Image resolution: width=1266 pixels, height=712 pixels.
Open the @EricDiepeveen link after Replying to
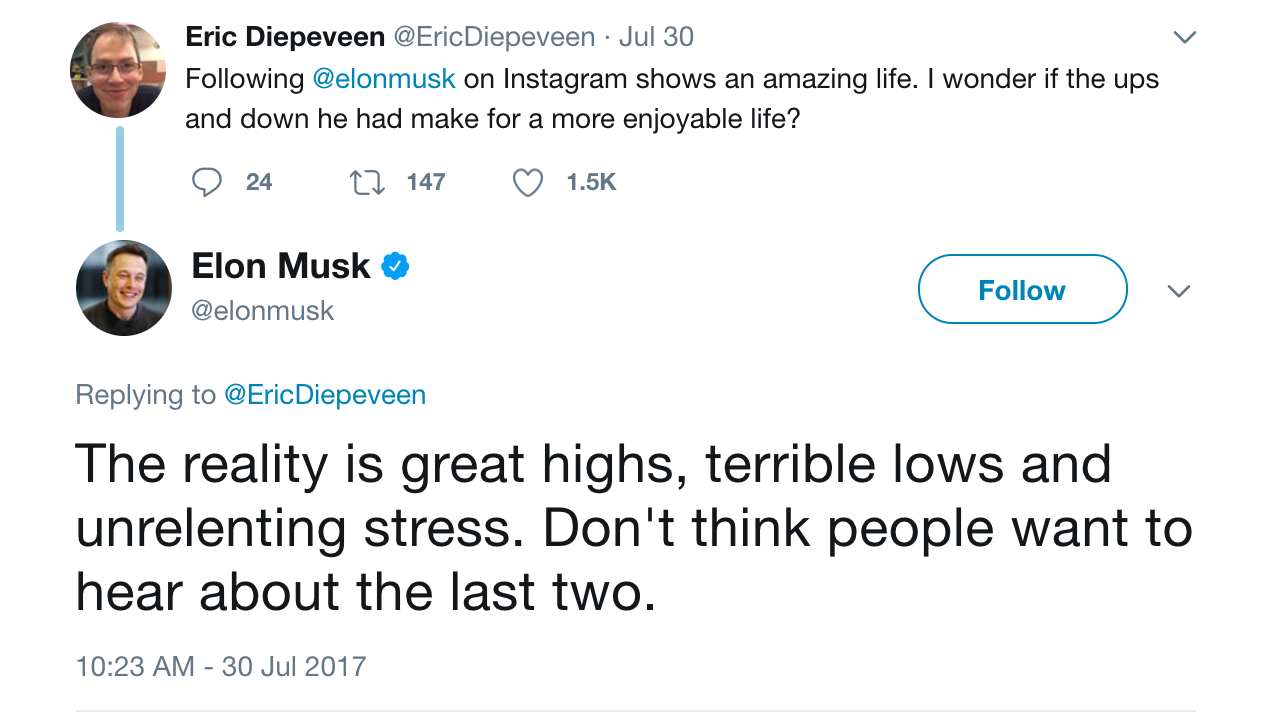pos(325,395)
